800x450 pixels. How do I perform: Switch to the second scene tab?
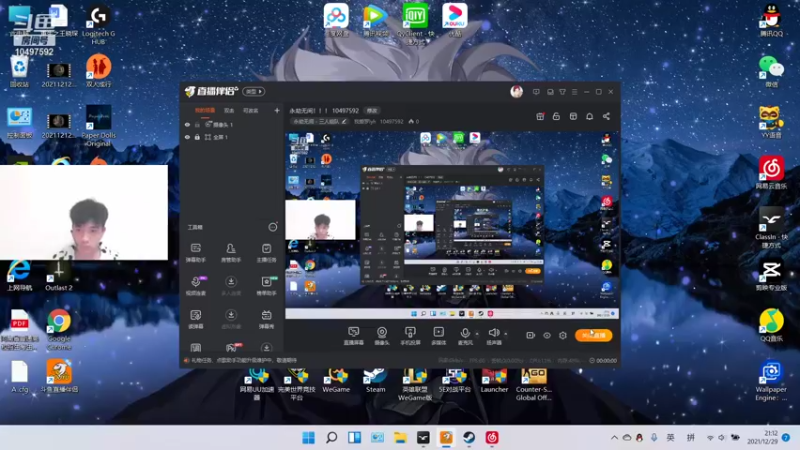tap(229, 111)
